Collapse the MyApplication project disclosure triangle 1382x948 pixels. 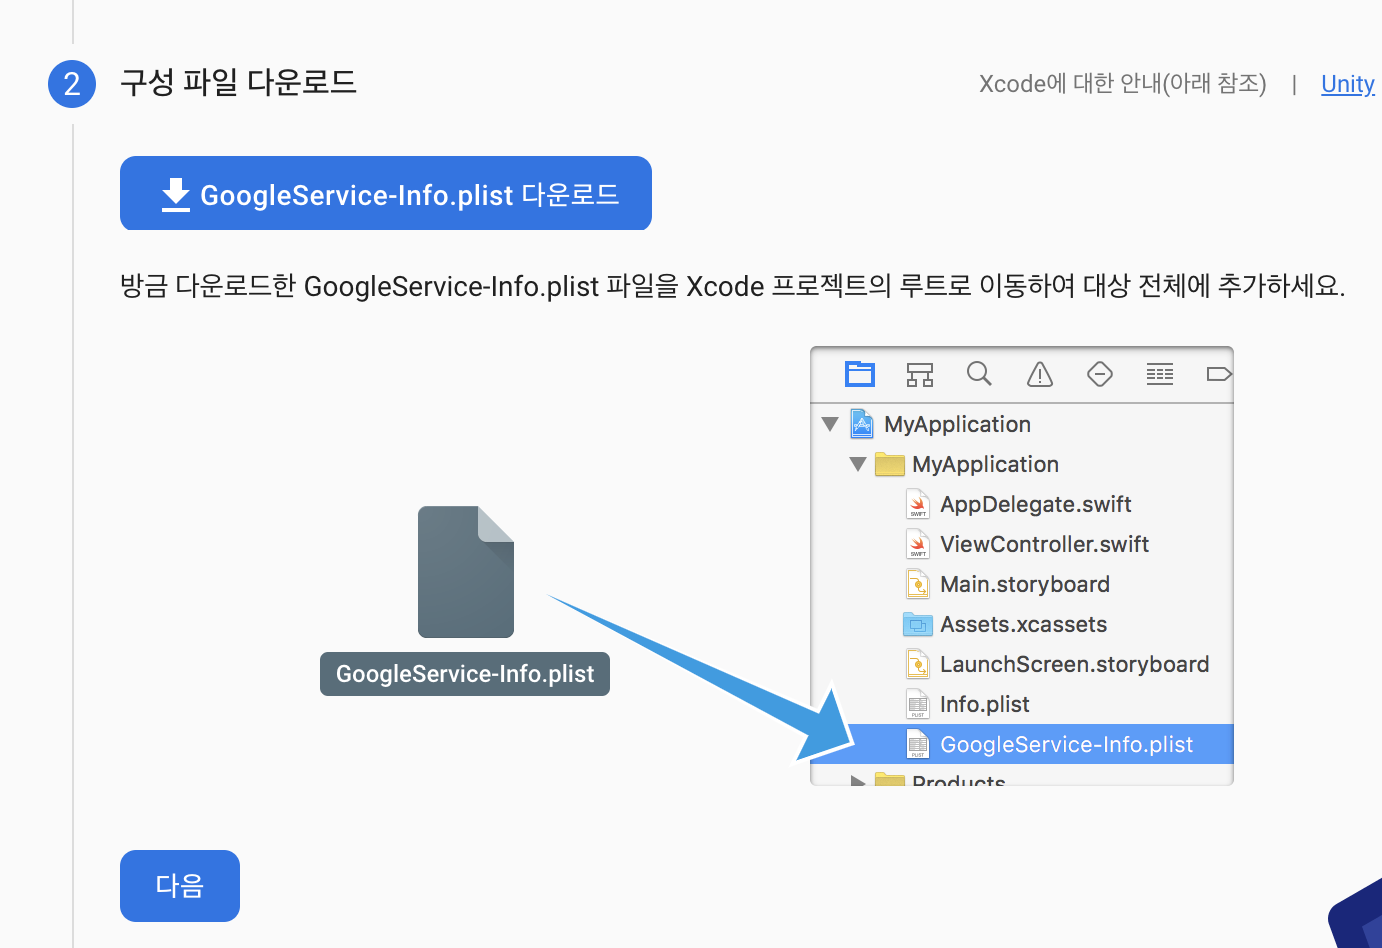pos(830,424)
